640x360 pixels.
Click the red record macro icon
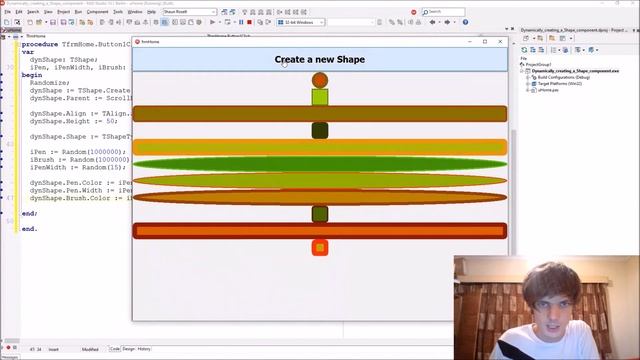click(x=8, y=347)
